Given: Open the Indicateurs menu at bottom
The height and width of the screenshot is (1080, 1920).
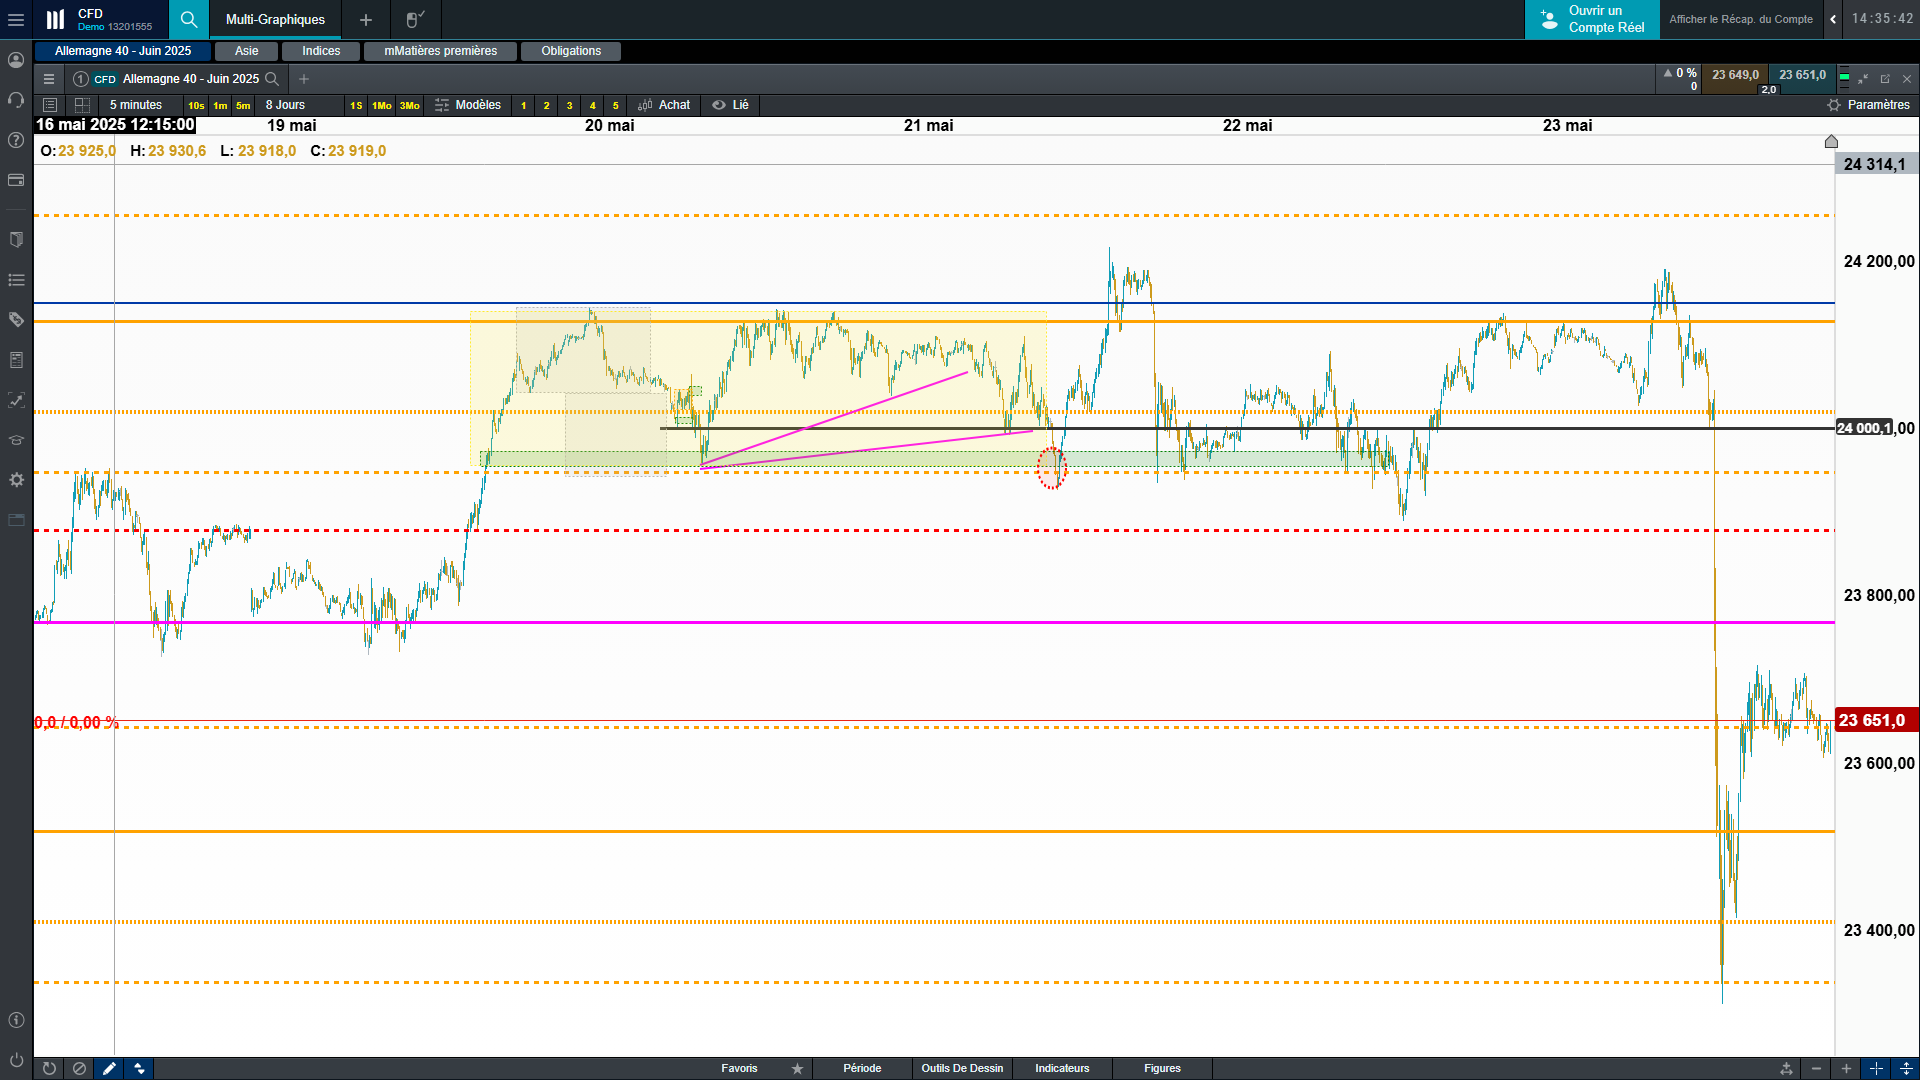Looking at the screenshot, I should pos(1062,1068).
